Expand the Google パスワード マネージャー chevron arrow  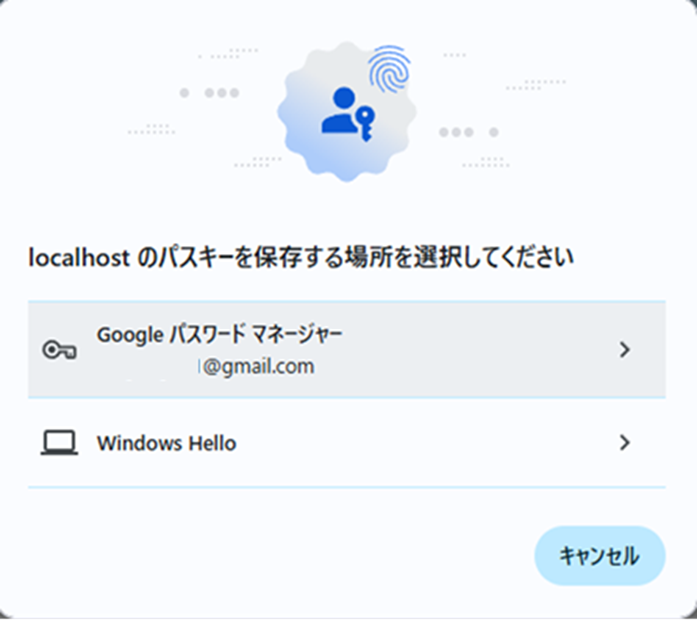[625, 350]
